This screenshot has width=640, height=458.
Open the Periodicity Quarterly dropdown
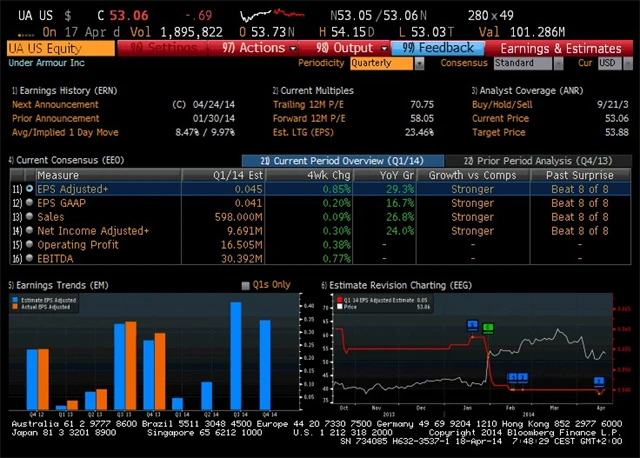click(x=385, y=63)
